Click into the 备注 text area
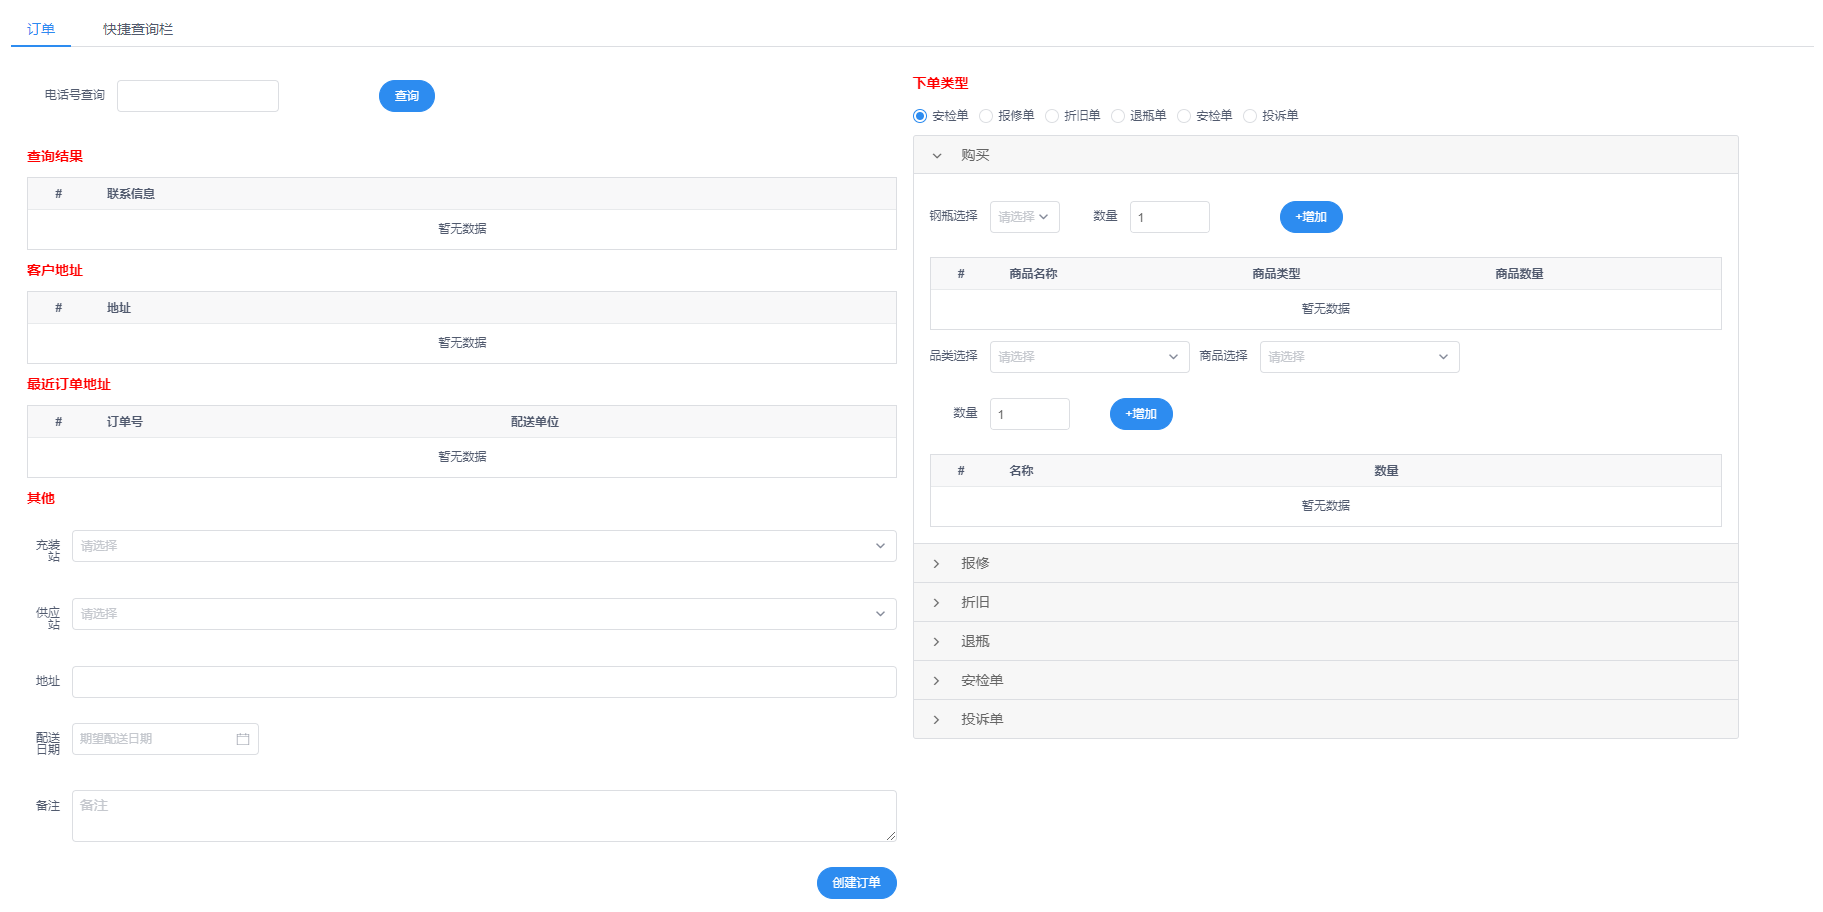The height and width of the screenshot is (912, 1823). [x=484, y=816]
